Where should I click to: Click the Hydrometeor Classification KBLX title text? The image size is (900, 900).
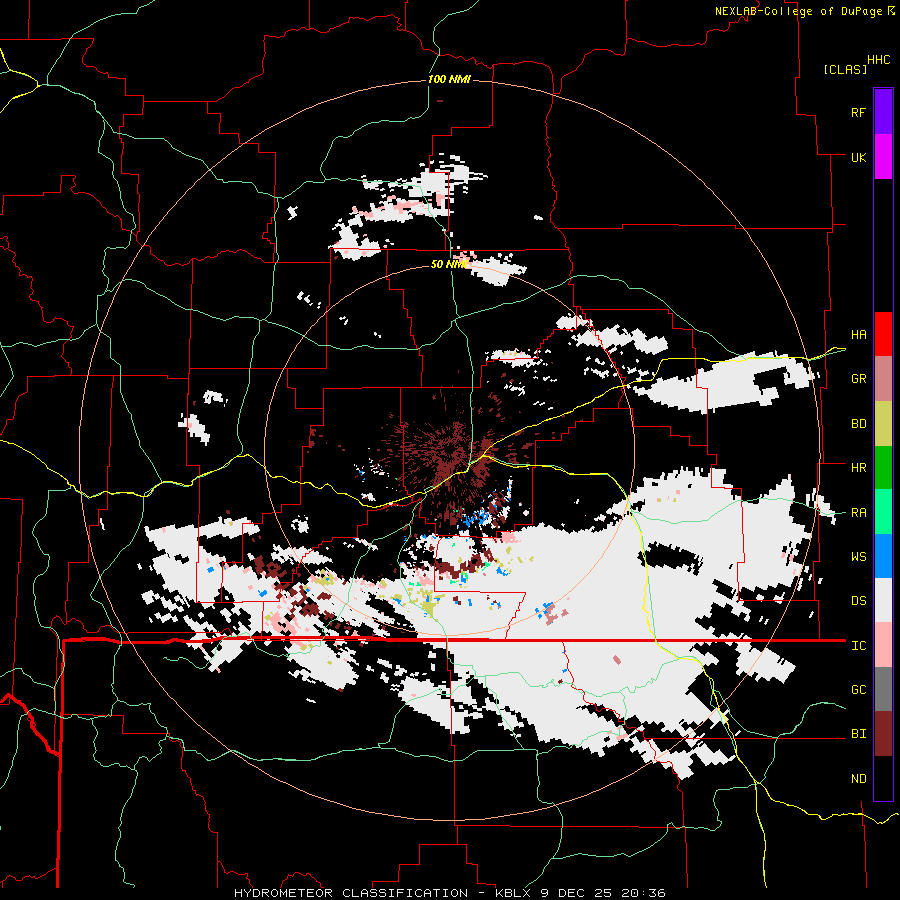point(450,893)
